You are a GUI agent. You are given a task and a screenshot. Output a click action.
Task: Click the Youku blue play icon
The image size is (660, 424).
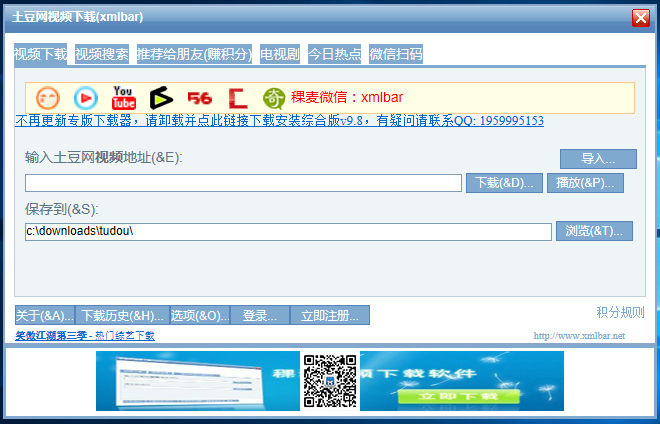[86, 98]
